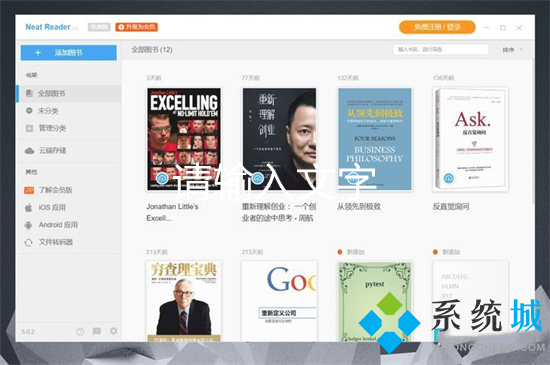Click the version number 5.0.2
Viewport: 550px width, 365px height.
coord(28,332)
